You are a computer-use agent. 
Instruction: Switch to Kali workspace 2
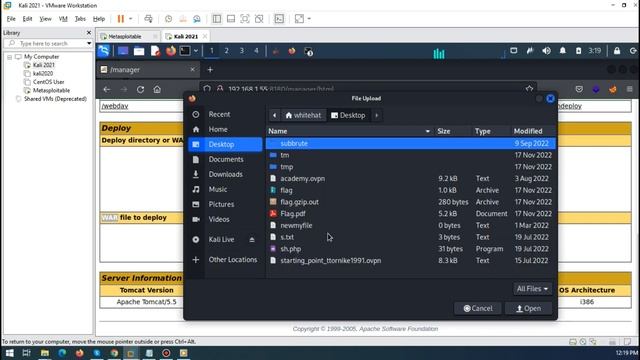[227, 51]
